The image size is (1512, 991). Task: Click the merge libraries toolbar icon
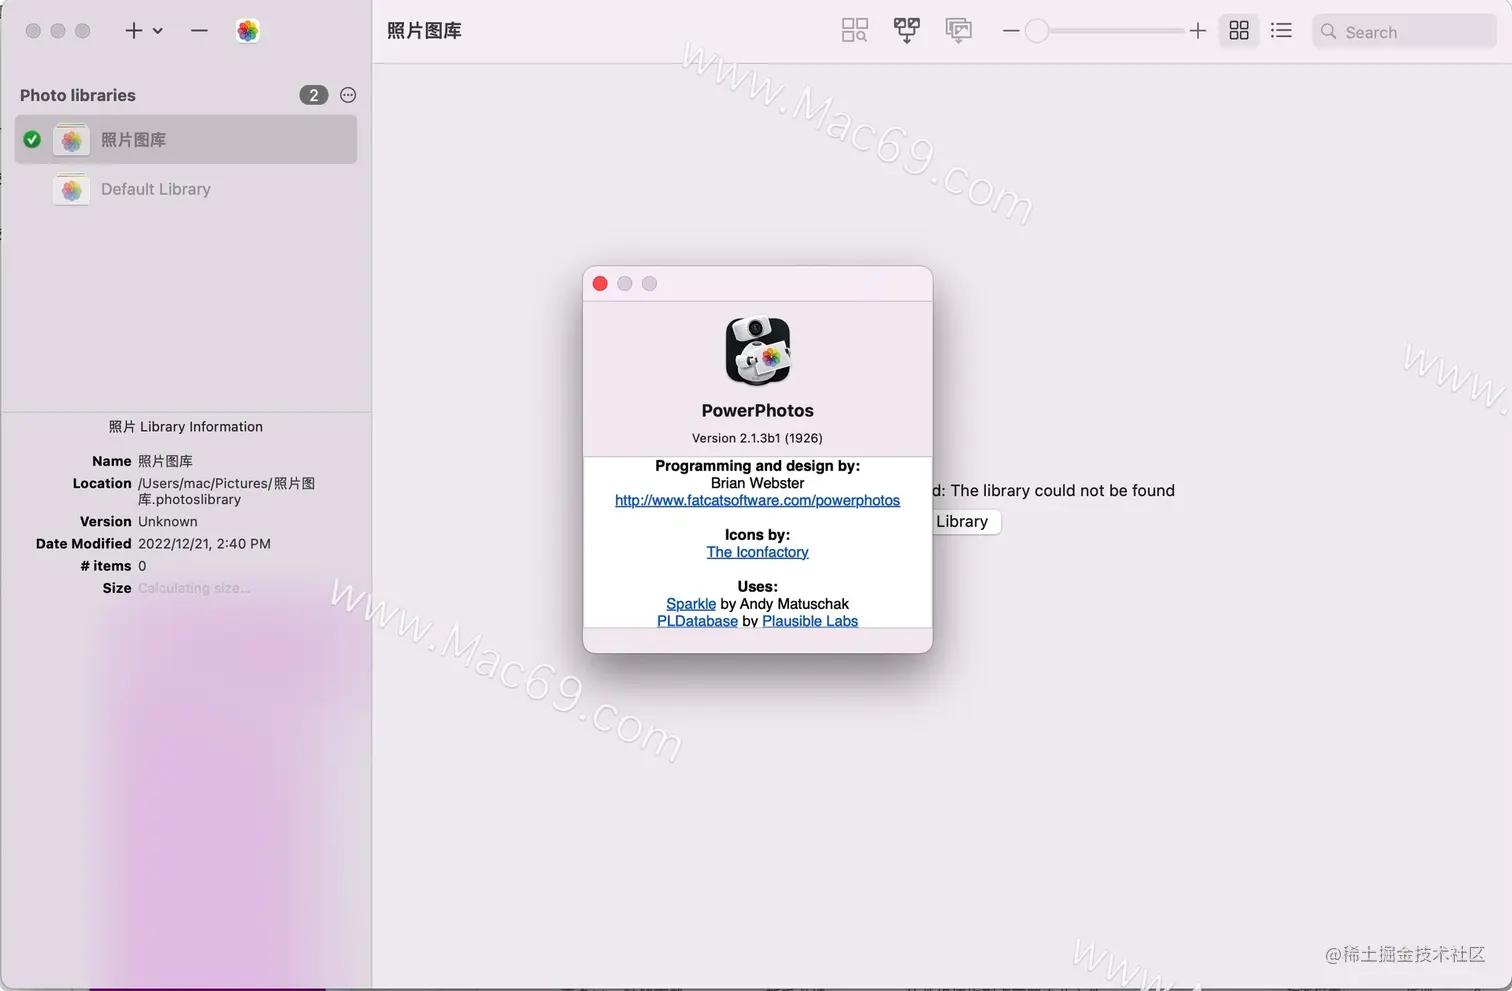[x=907, y=31]
